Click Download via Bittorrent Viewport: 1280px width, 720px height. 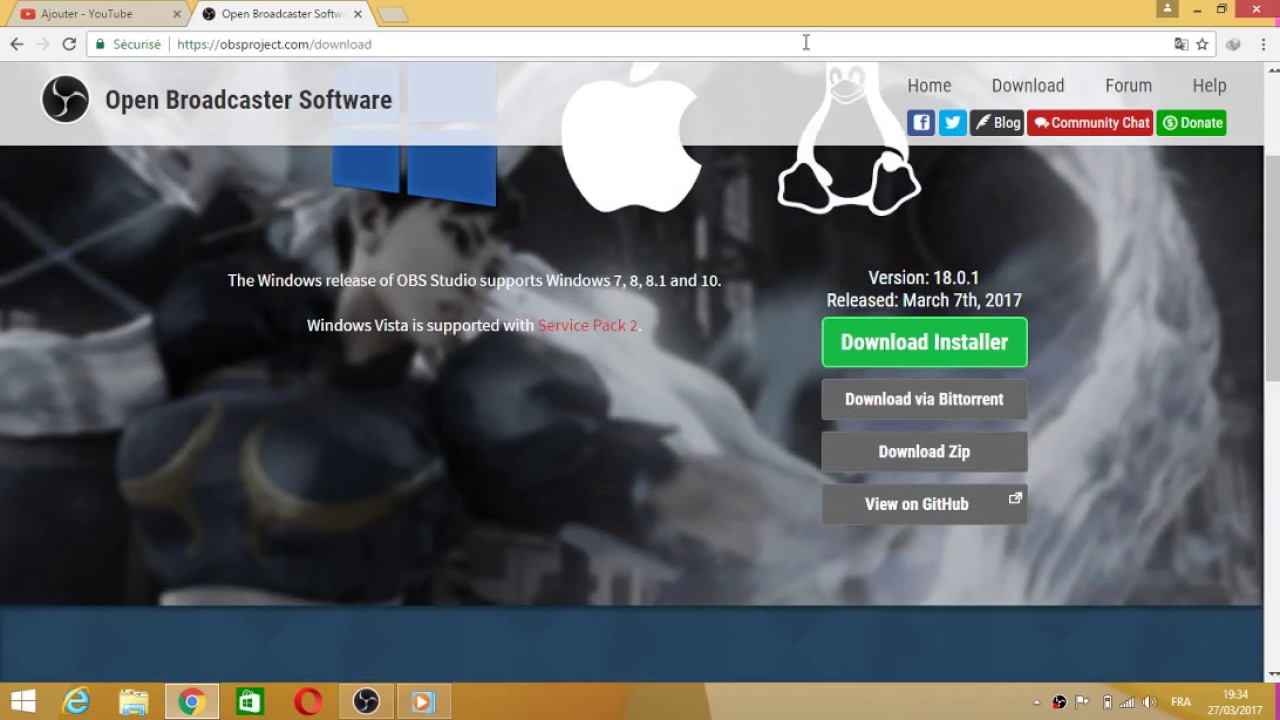(x=924, y=399)
